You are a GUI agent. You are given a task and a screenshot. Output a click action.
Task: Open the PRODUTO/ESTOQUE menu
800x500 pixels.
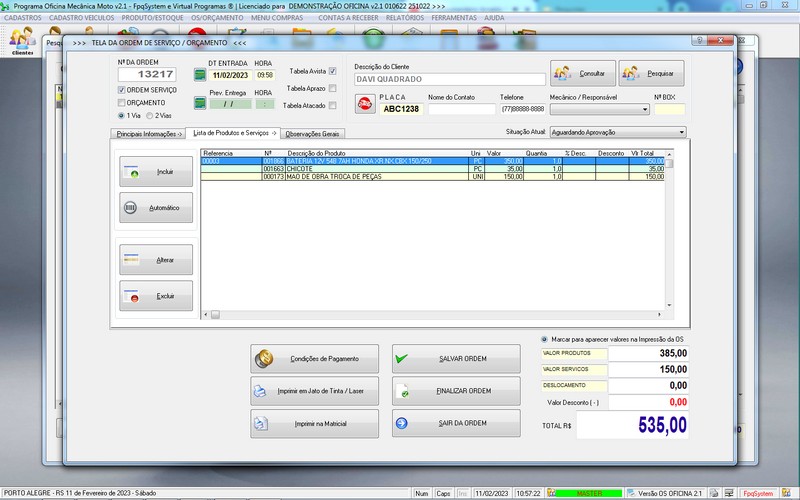point(152,17)
